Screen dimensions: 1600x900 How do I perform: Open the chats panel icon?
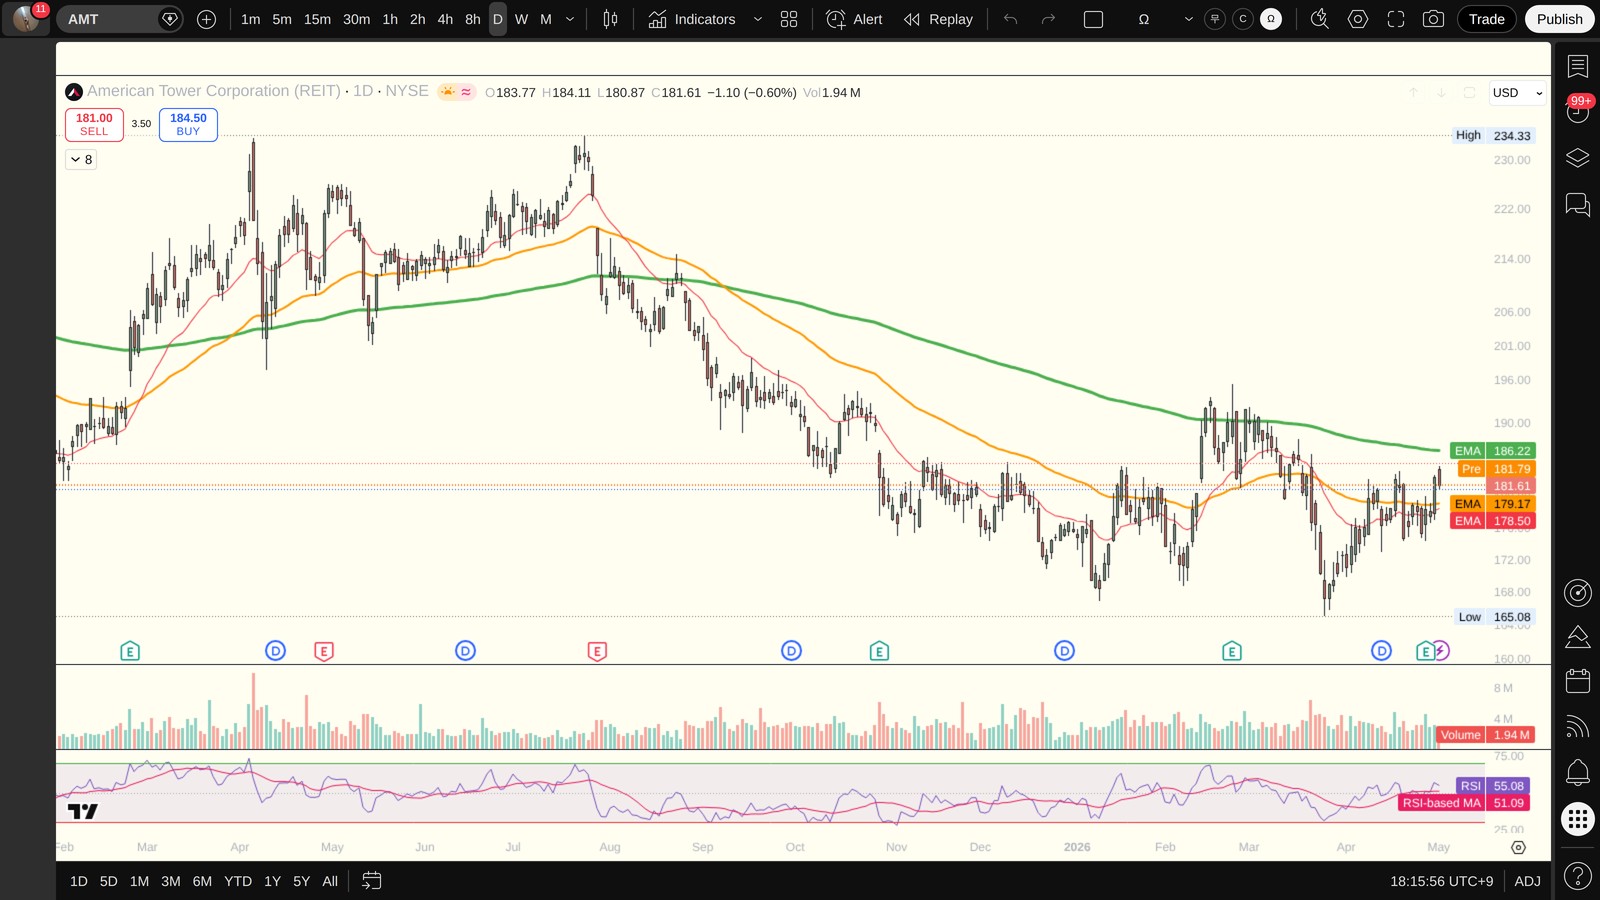(1578, 205)
